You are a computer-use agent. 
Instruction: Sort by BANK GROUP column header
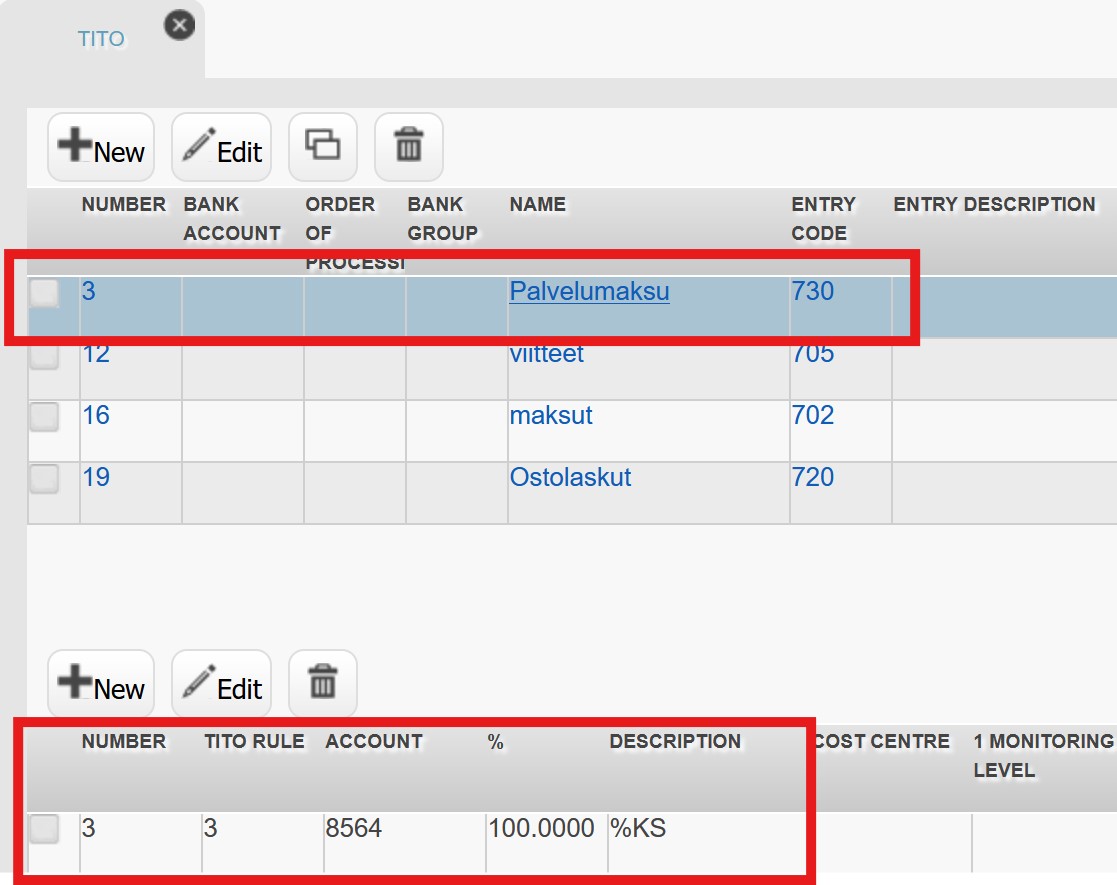click(442, 219)
